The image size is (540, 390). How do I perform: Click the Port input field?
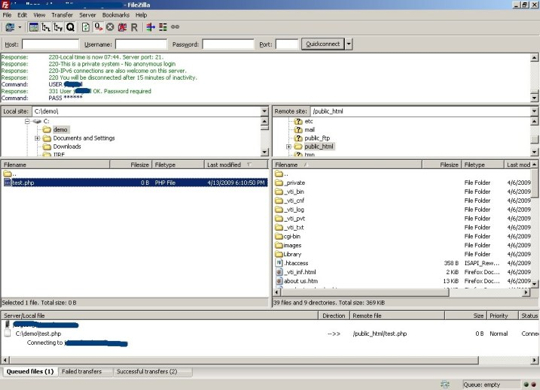[287, 44]
